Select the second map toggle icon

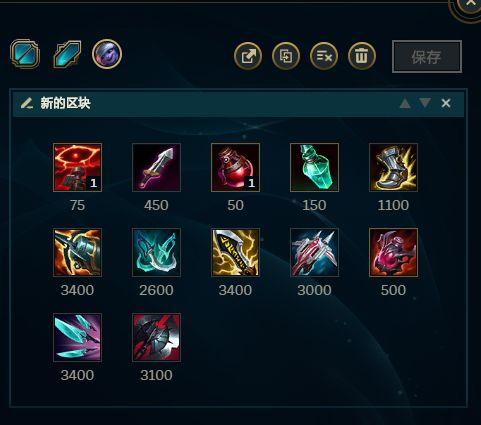67,54
